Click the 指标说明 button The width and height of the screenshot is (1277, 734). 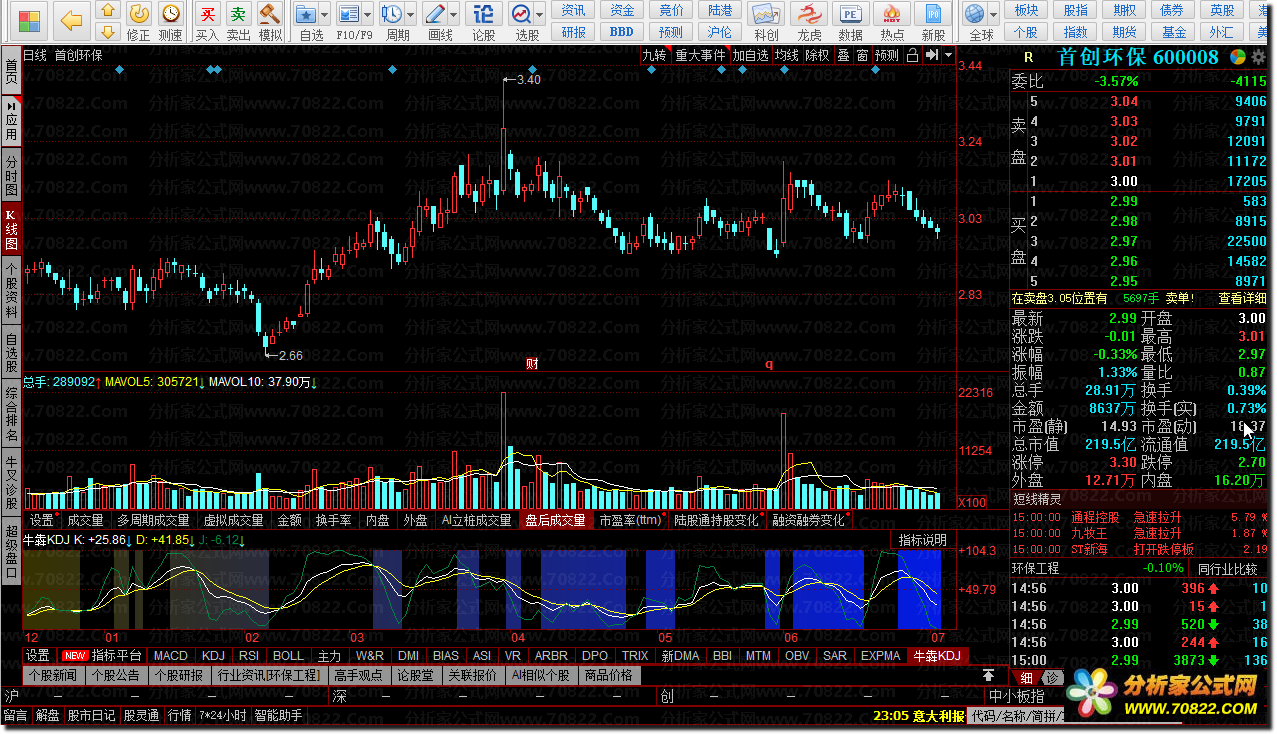[922, 540]
